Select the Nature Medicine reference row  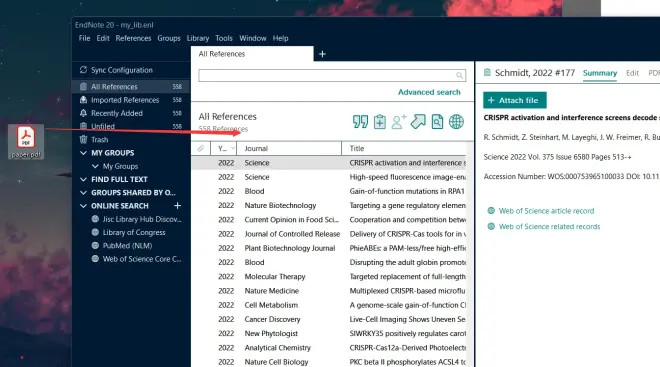[329, 291]
